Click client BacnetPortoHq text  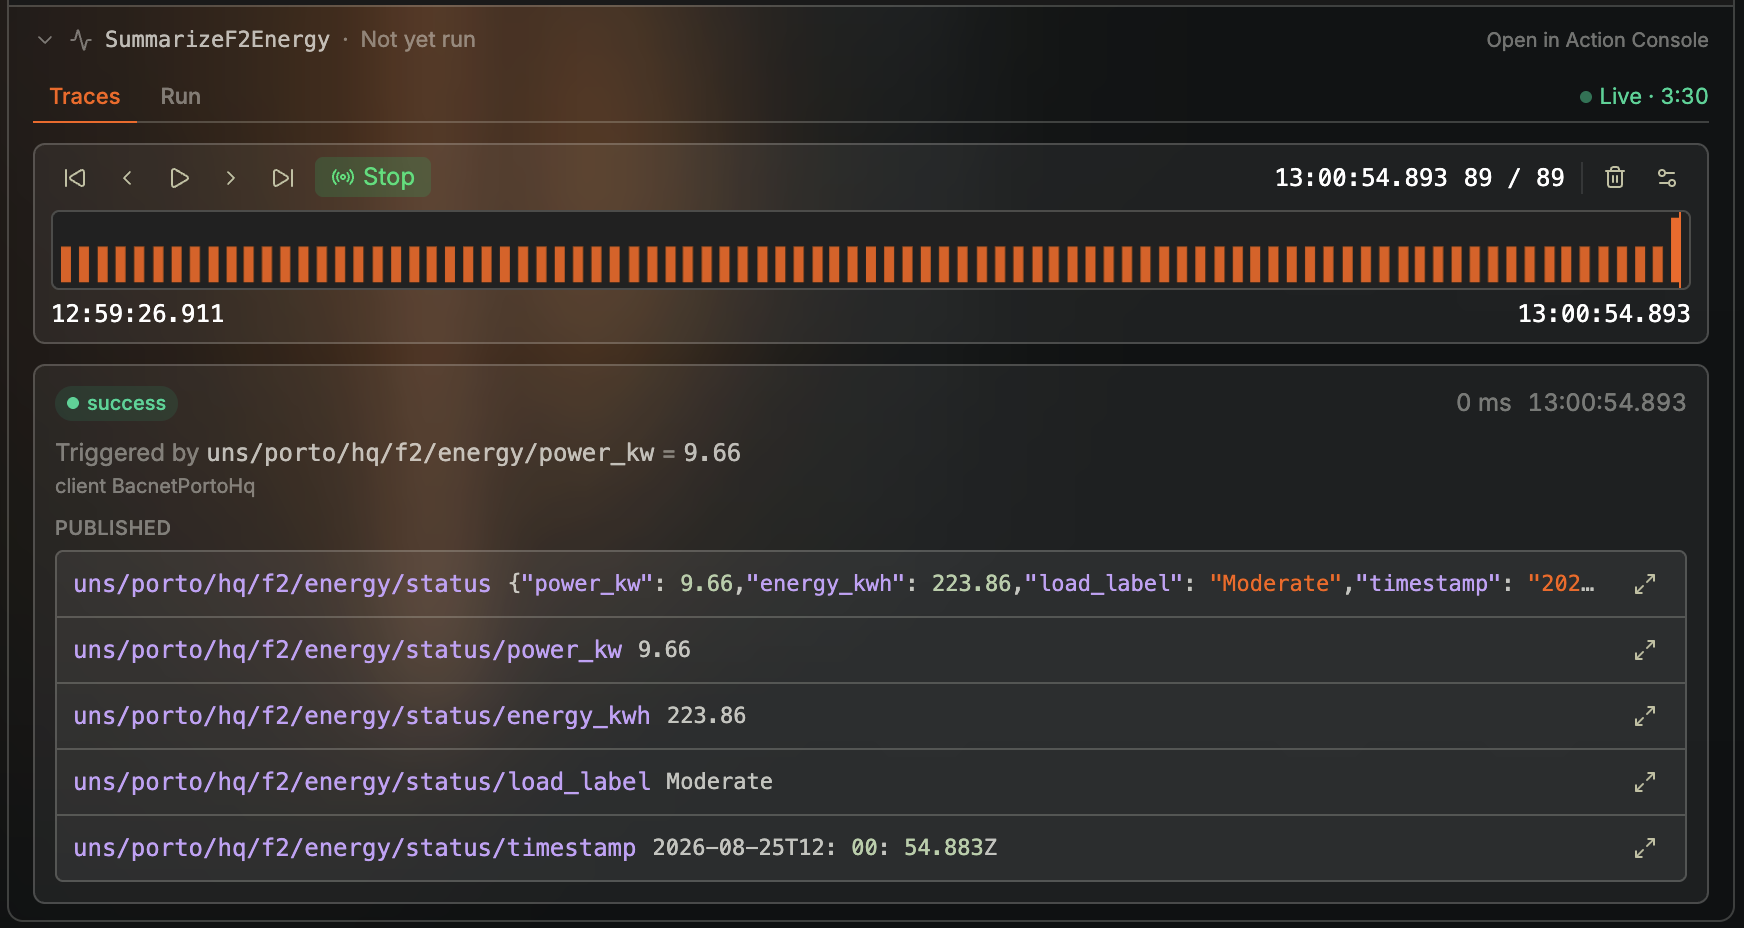coord(155,486)
